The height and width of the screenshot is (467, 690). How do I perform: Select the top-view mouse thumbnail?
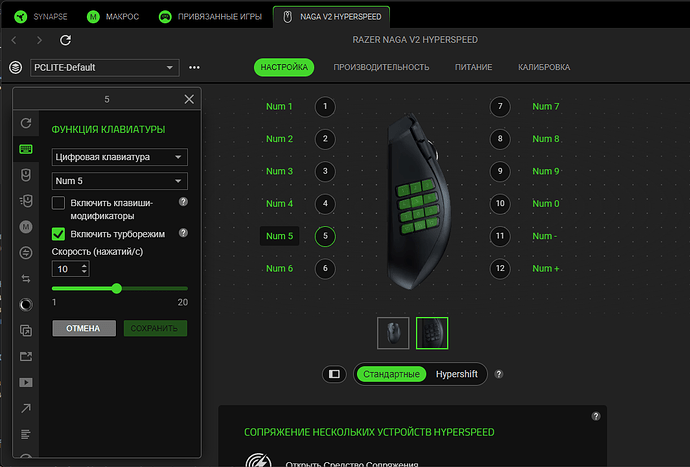[393, 333]
